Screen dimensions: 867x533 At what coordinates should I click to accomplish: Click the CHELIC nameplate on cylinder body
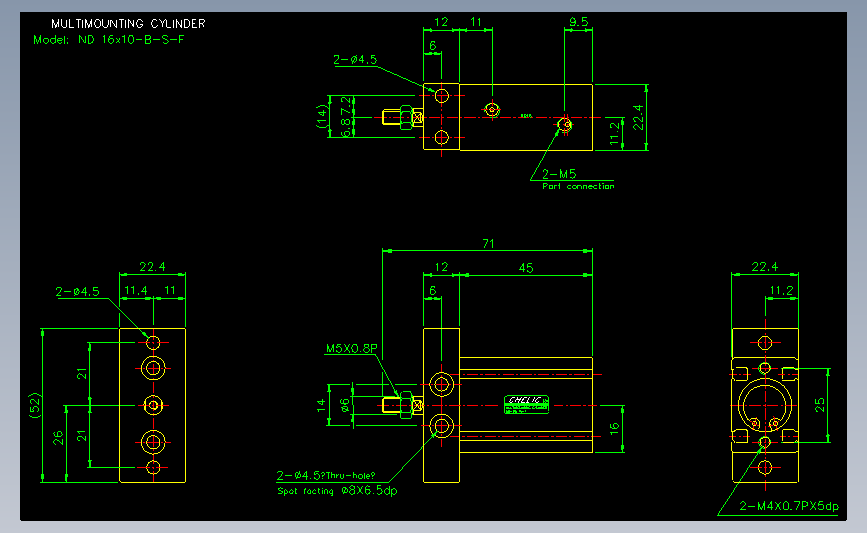pos(526,405)
